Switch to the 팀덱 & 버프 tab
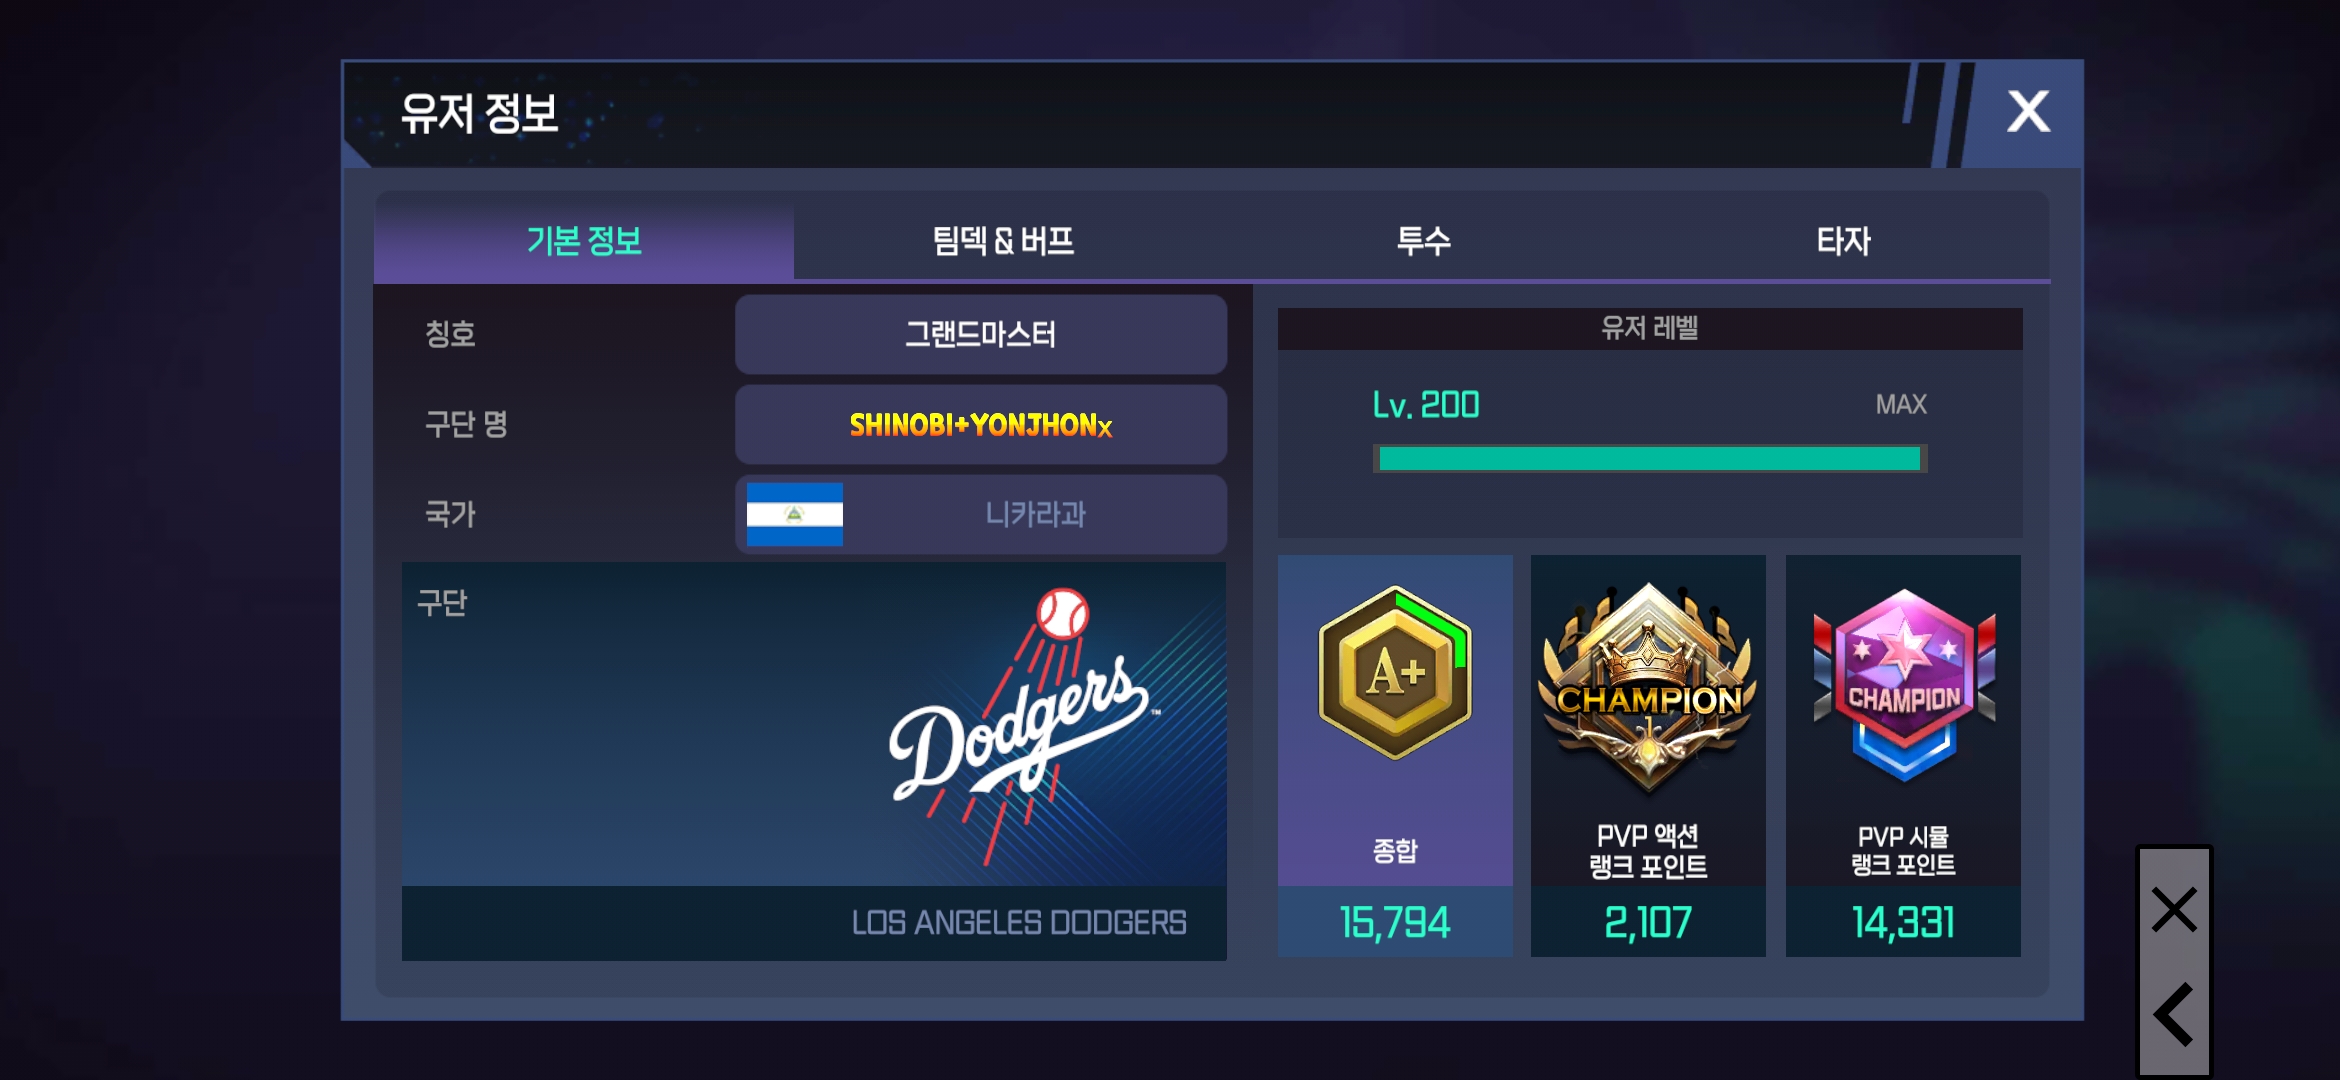 pyautogui.click(x=1003, y=240)
